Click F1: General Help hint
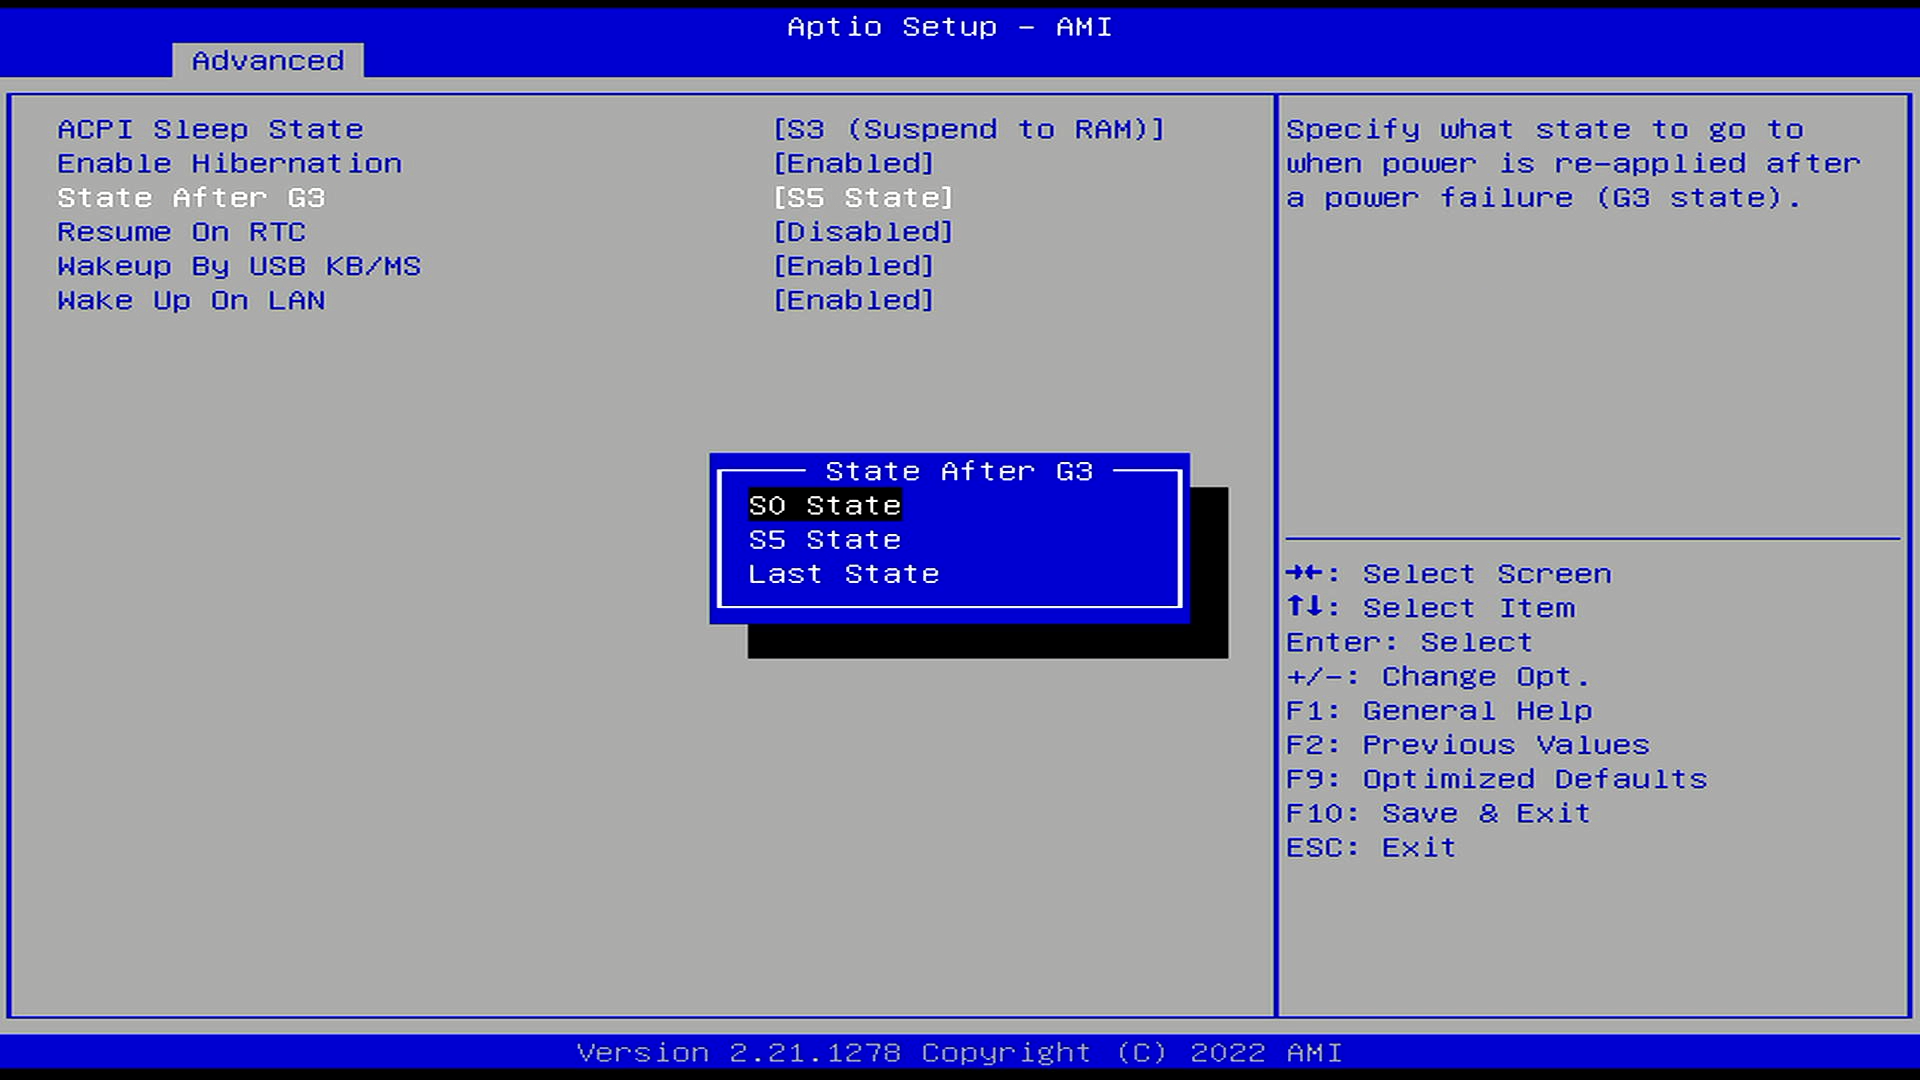Screen dimensions: 1920x1080 1438,711
